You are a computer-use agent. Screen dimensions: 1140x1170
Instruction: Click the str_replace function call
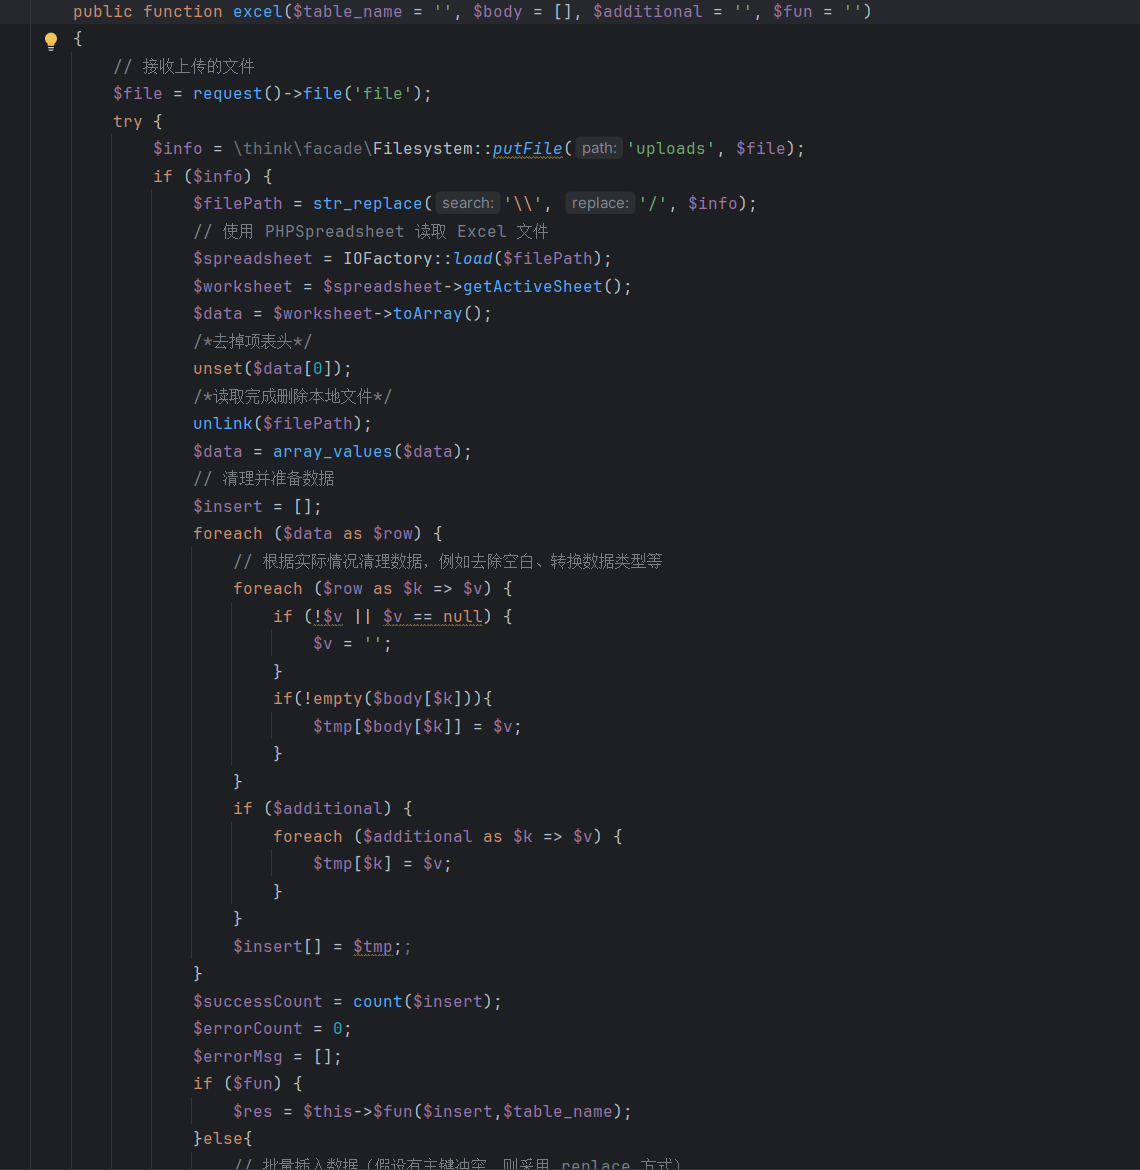click(x=367, y=203)
